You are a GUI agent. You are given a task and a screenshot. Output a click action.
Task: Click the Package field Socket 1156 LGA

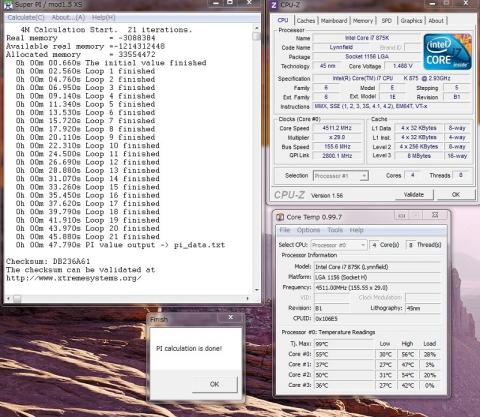(367, 57)
